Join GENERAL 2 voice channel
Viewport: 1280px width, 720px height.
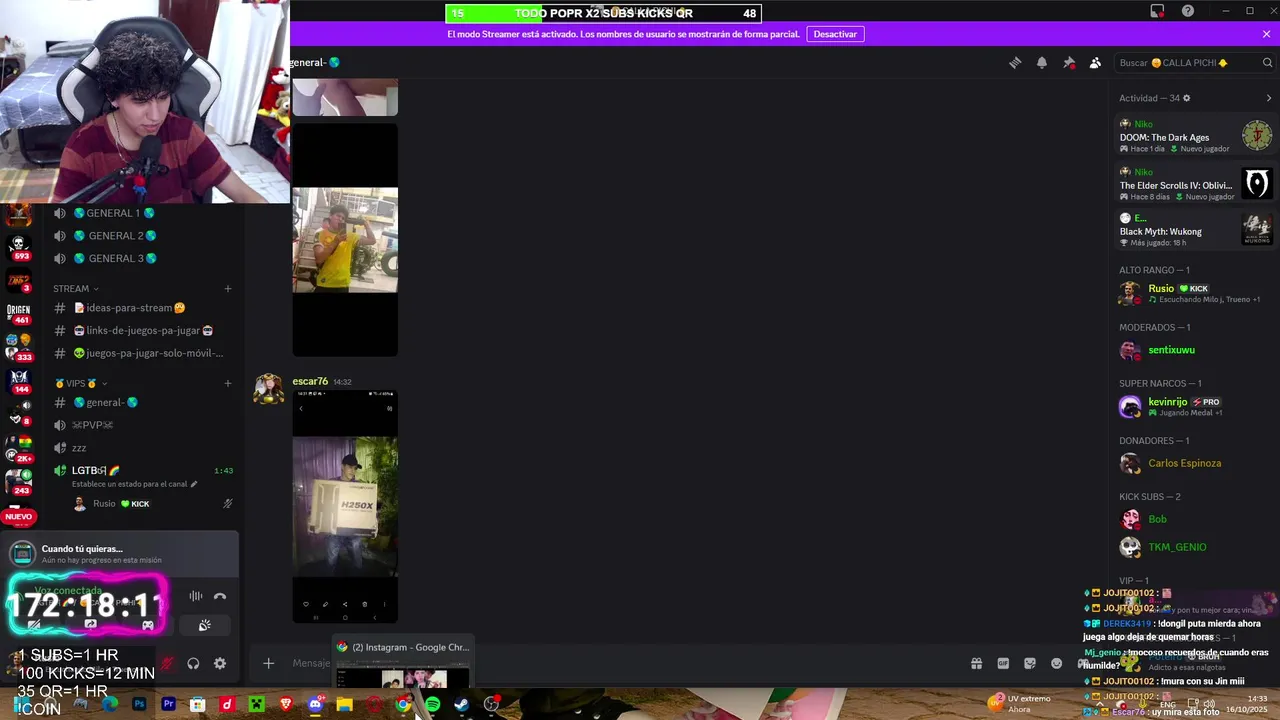(140, 236)
